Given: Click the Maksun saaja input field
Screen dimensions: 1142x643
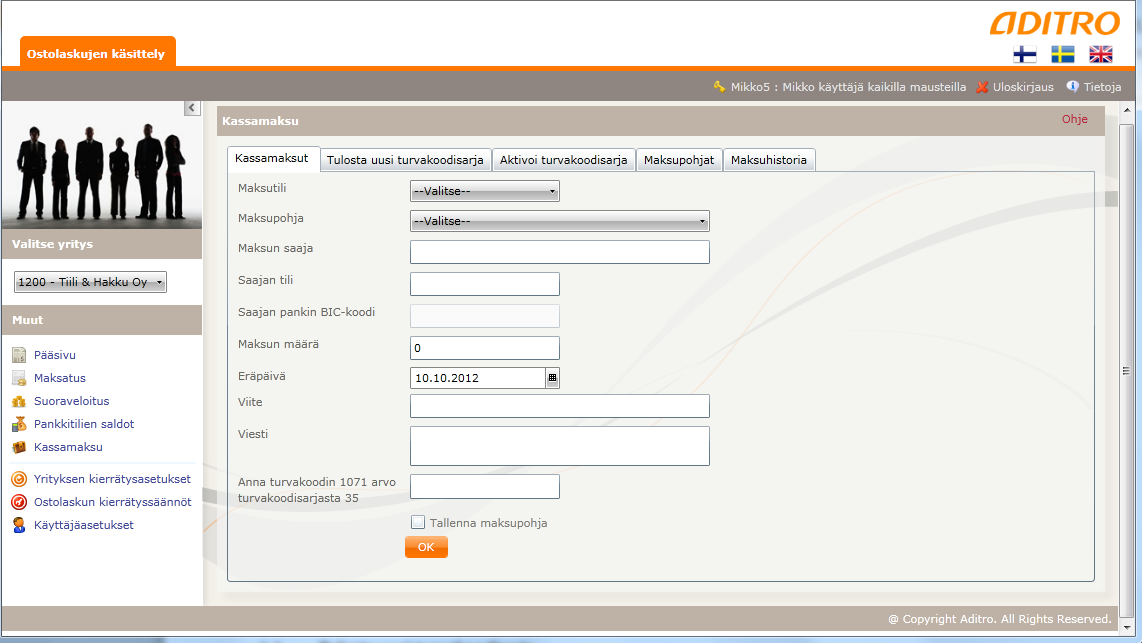Looking at the screenshot, I should tap(559, 252).
